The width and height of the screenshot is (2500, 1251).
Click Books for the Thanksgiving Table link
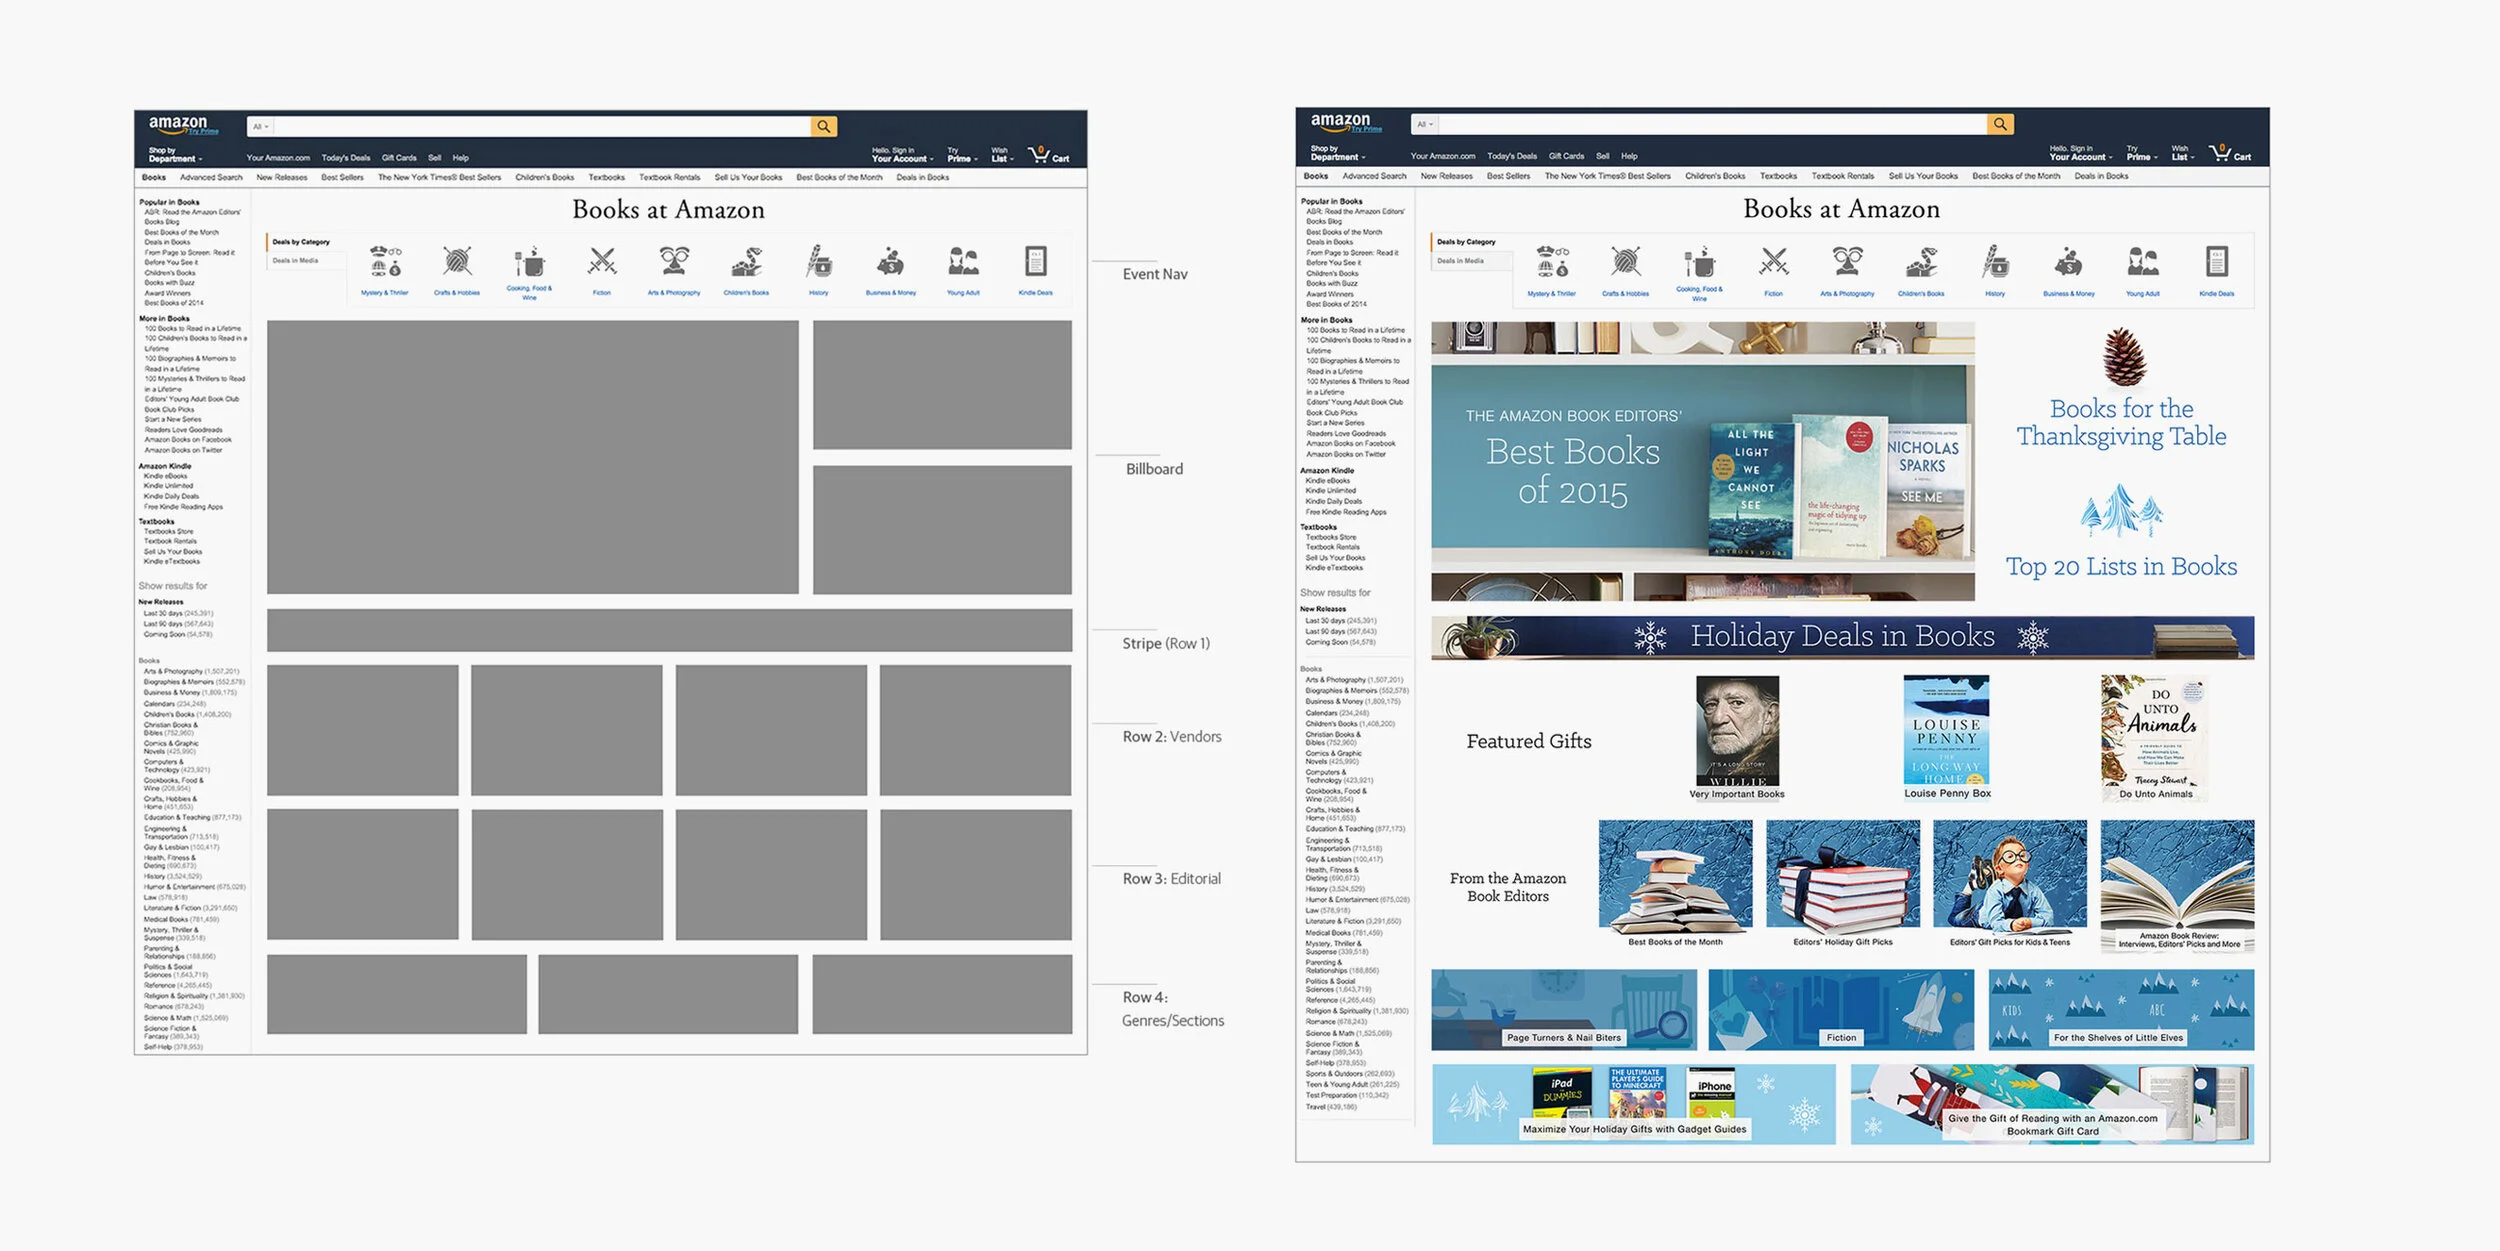pos(2121,422)
